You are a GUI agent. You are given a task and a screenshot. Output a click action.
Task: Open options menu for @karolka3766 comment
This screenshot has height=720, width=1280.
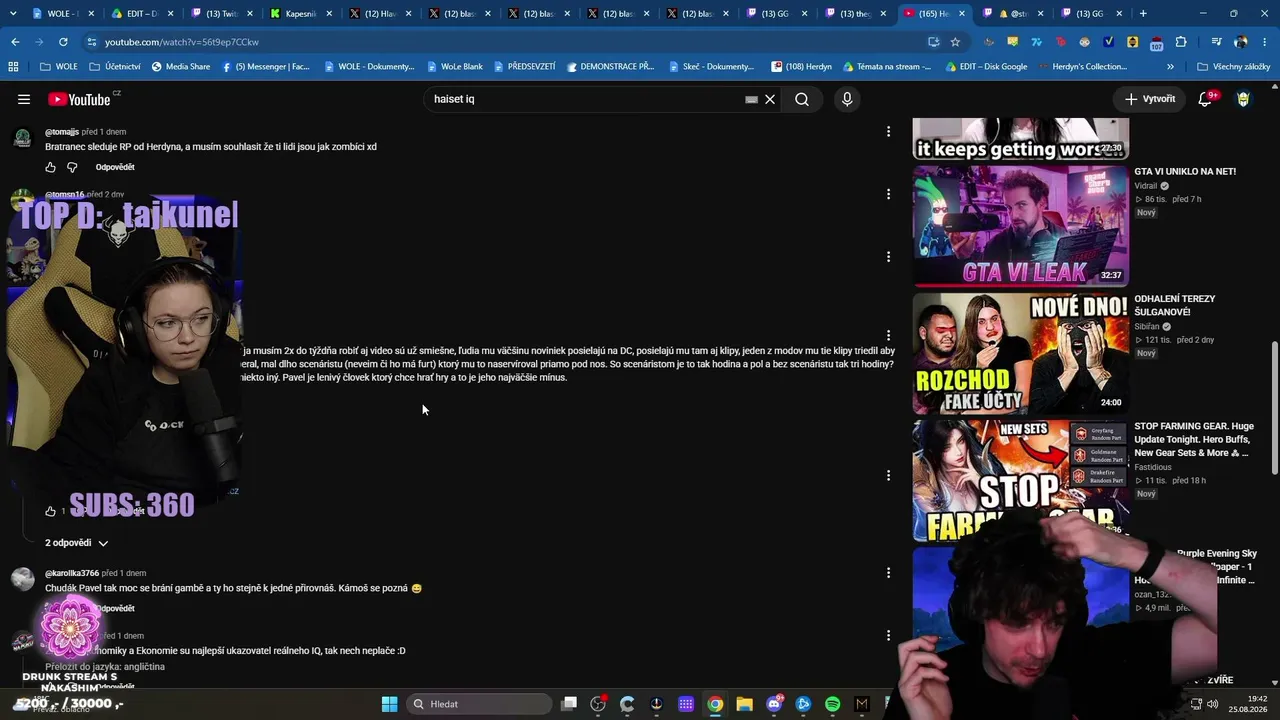point(888,573)
